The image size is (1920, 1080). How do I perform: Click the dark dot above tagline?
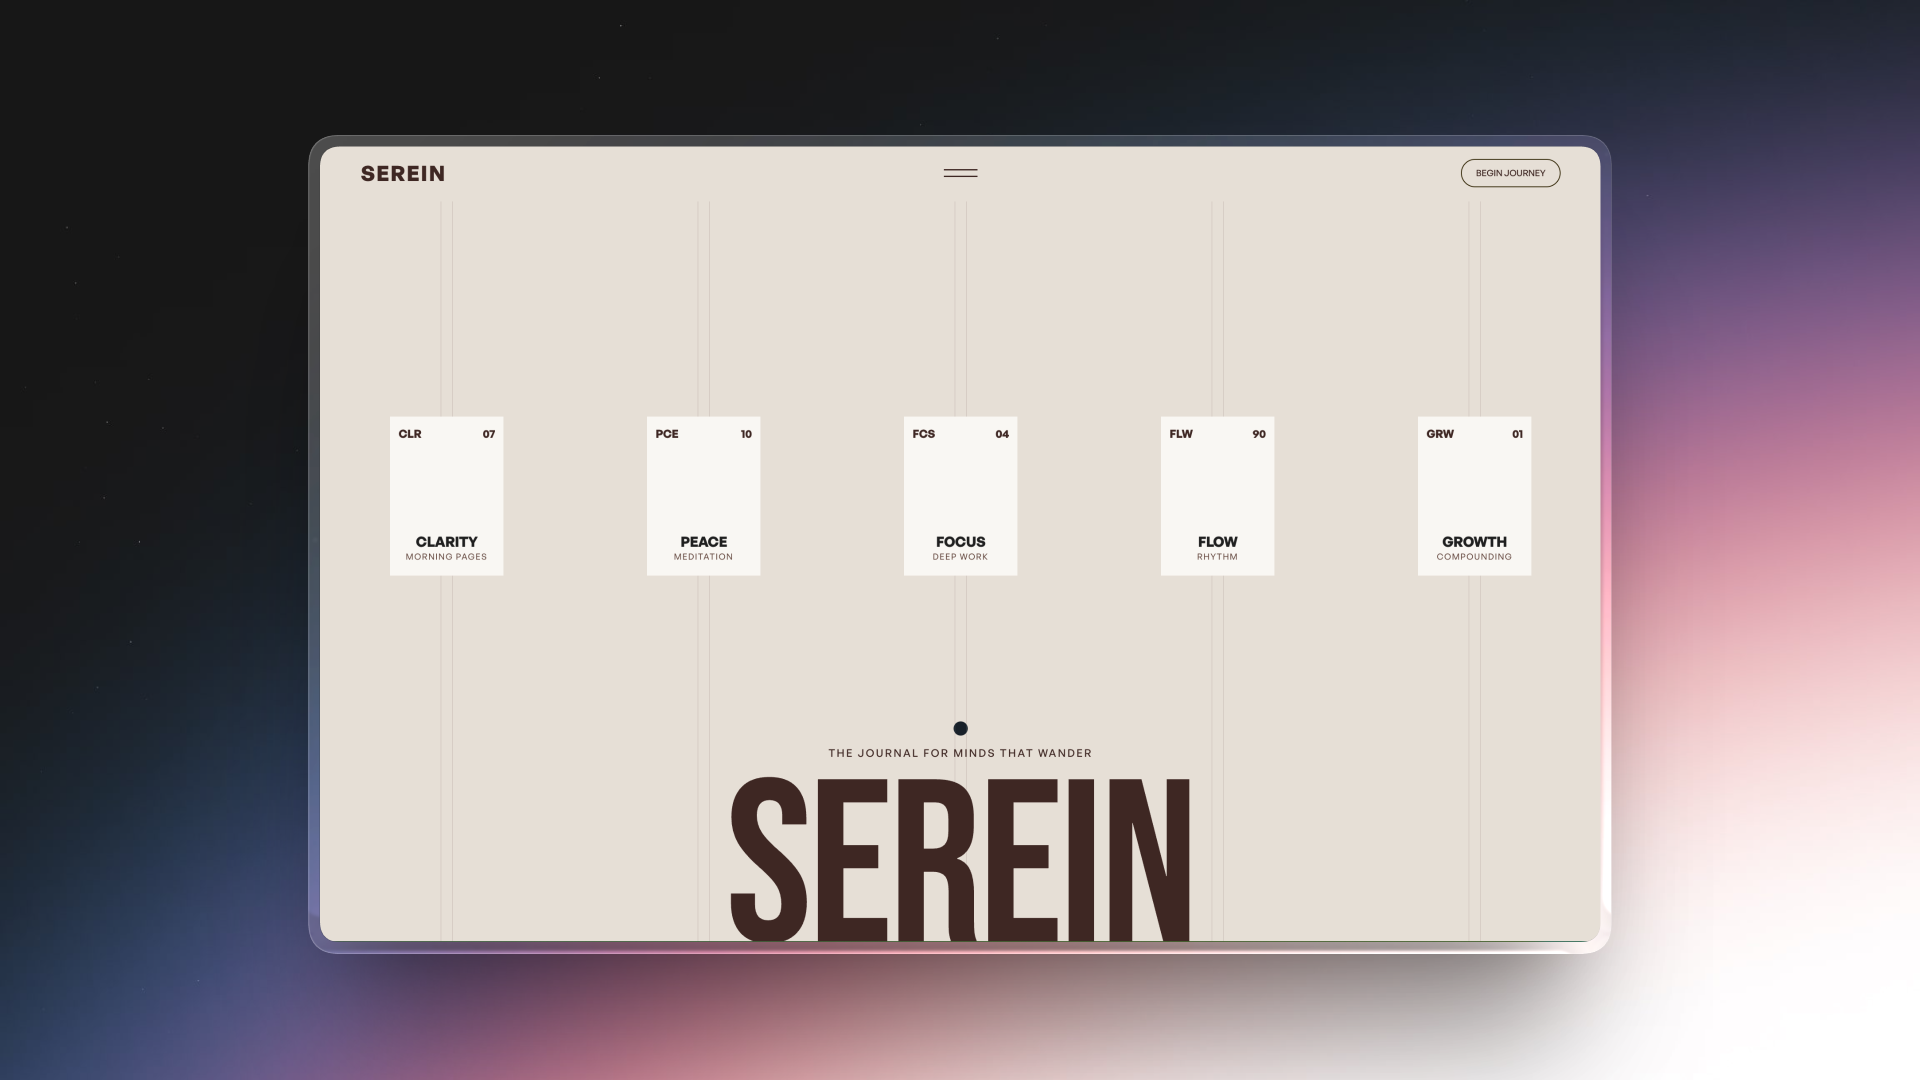point(960,728)
